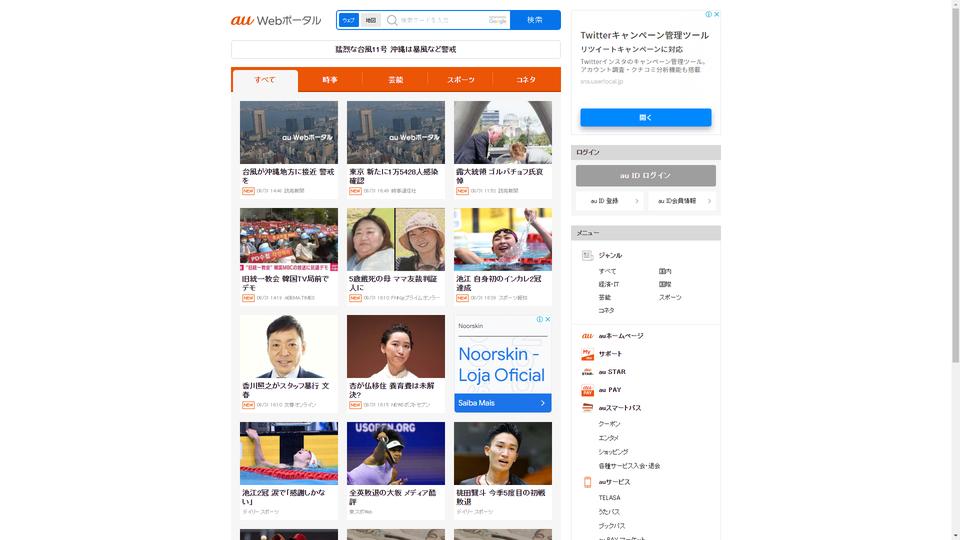Image resolution: width=960 pixels, height=540 pixels.
Task: Open the 桃田賢斗 article thumbnail
Action: point(503,453)
